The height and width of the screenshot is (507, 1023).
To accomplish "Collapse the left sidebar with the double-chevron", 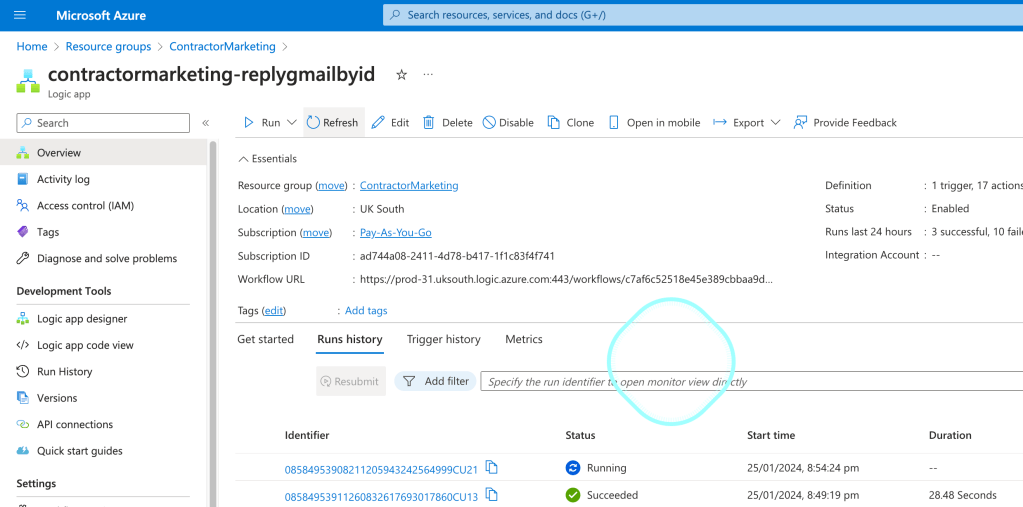I will 206,123.
